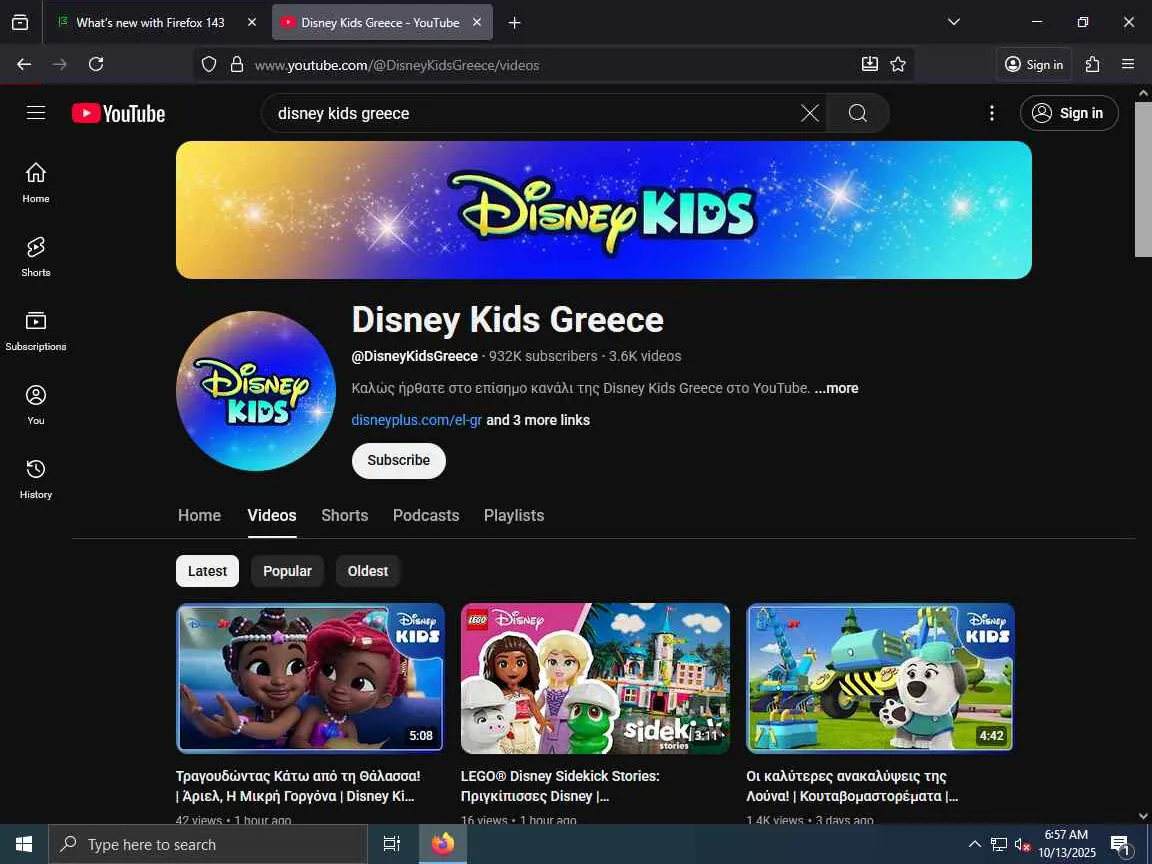Open the Firefox application menu
The image size is (1152, 864).
coord(1128,65)
